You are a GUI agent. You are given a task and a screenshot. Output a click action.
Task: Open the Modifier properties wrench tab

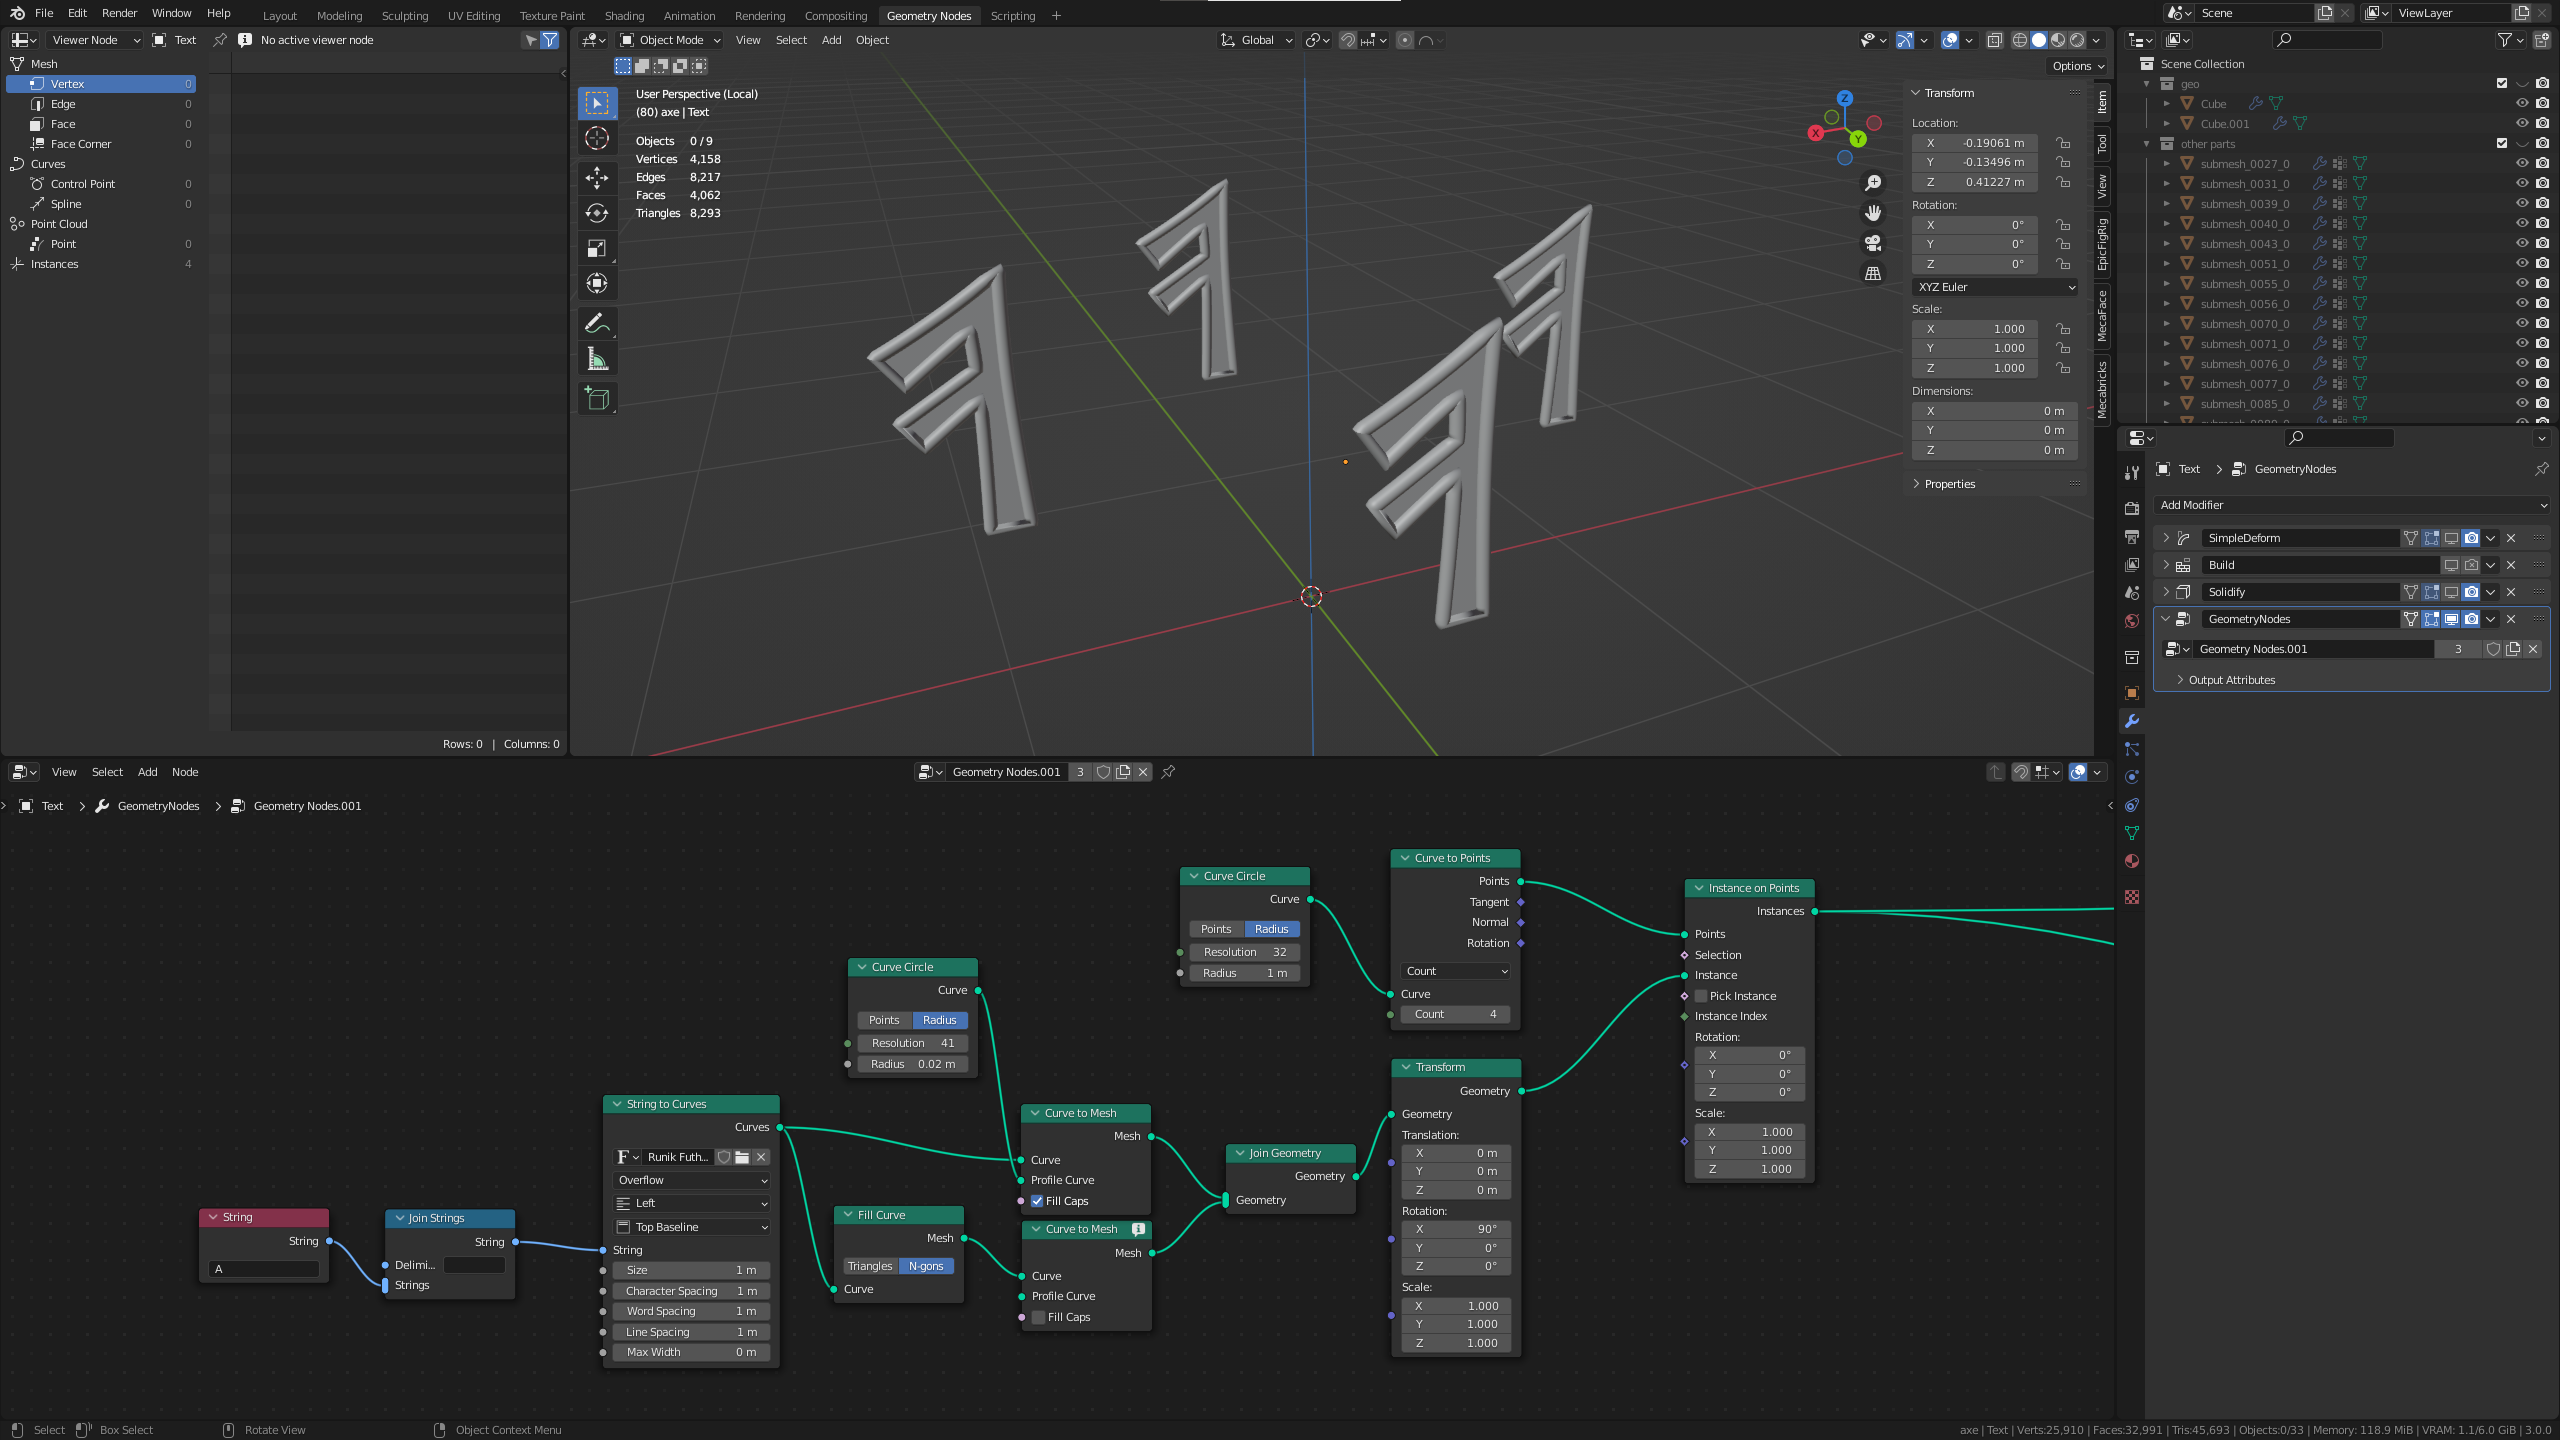click(2132, 721)
